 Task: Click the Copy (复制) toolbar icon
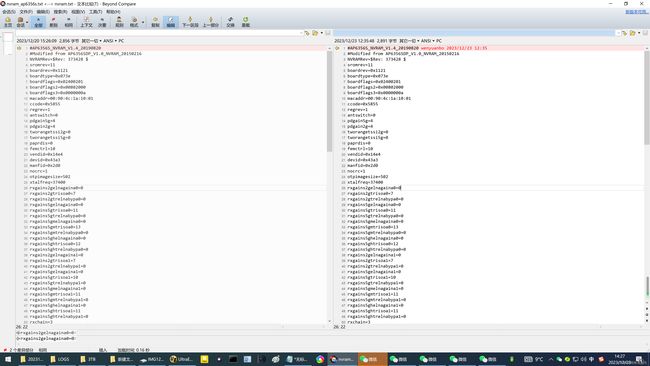[x=155, y=22]
